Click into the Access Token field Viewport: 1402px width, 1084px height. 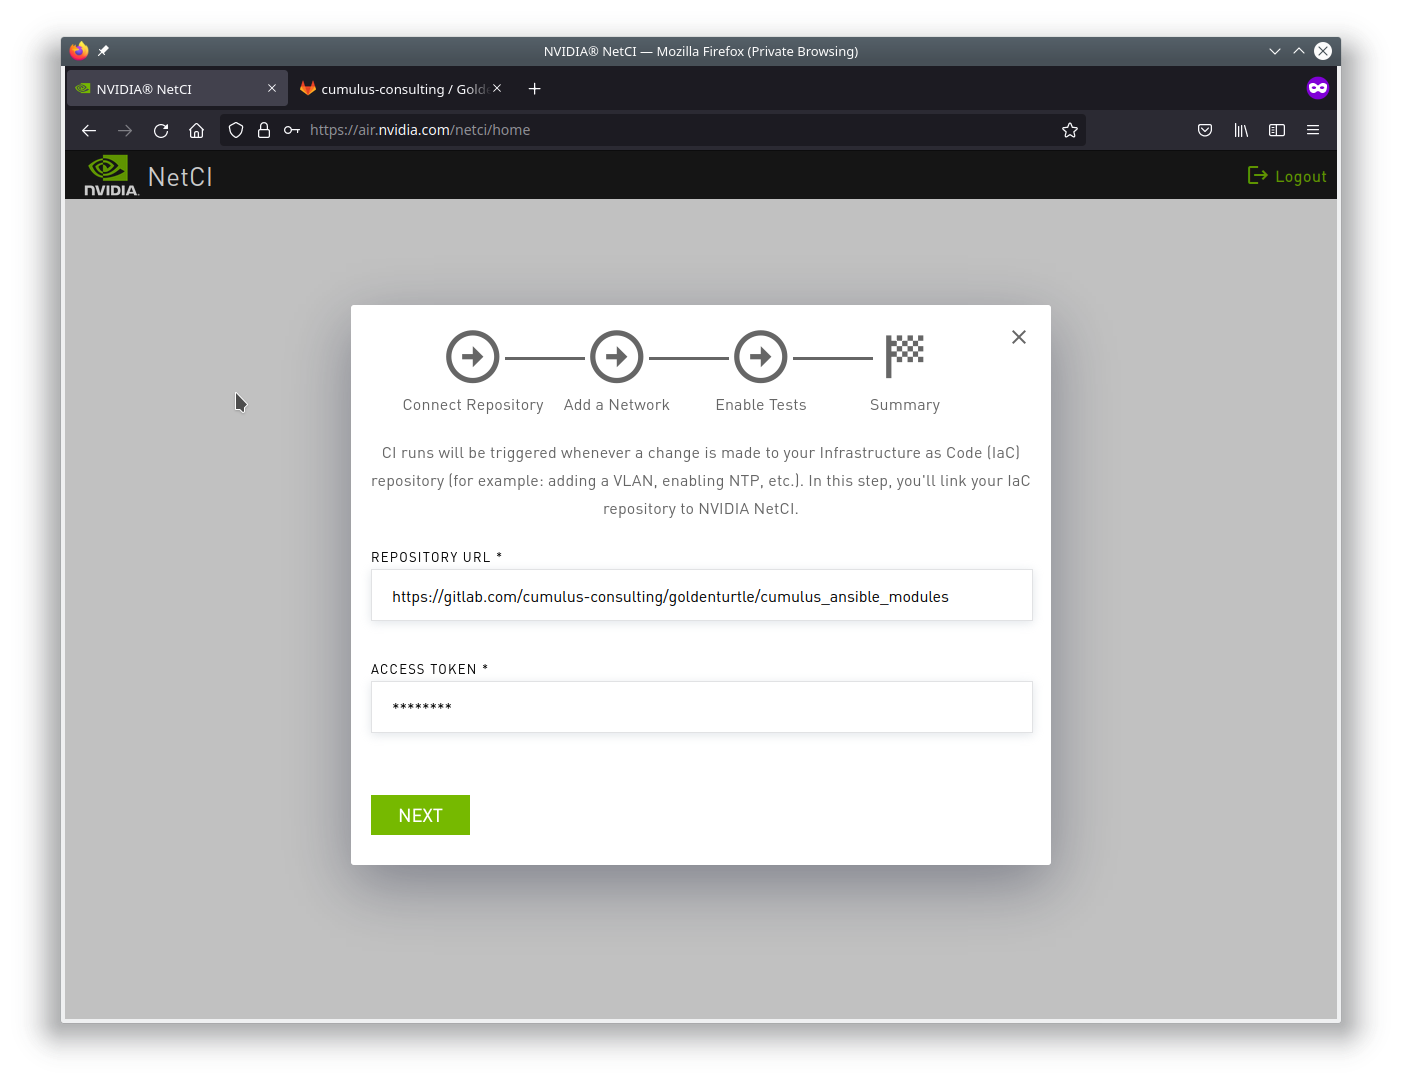[701, 707]
